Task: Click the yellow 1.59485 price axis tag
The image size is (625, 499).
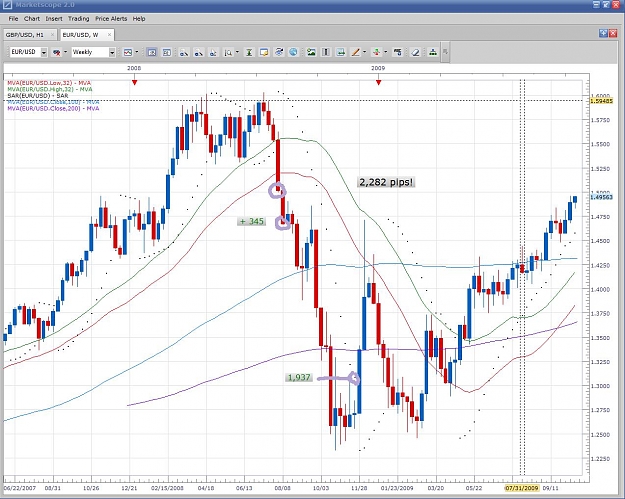Action: click(601, 101)
